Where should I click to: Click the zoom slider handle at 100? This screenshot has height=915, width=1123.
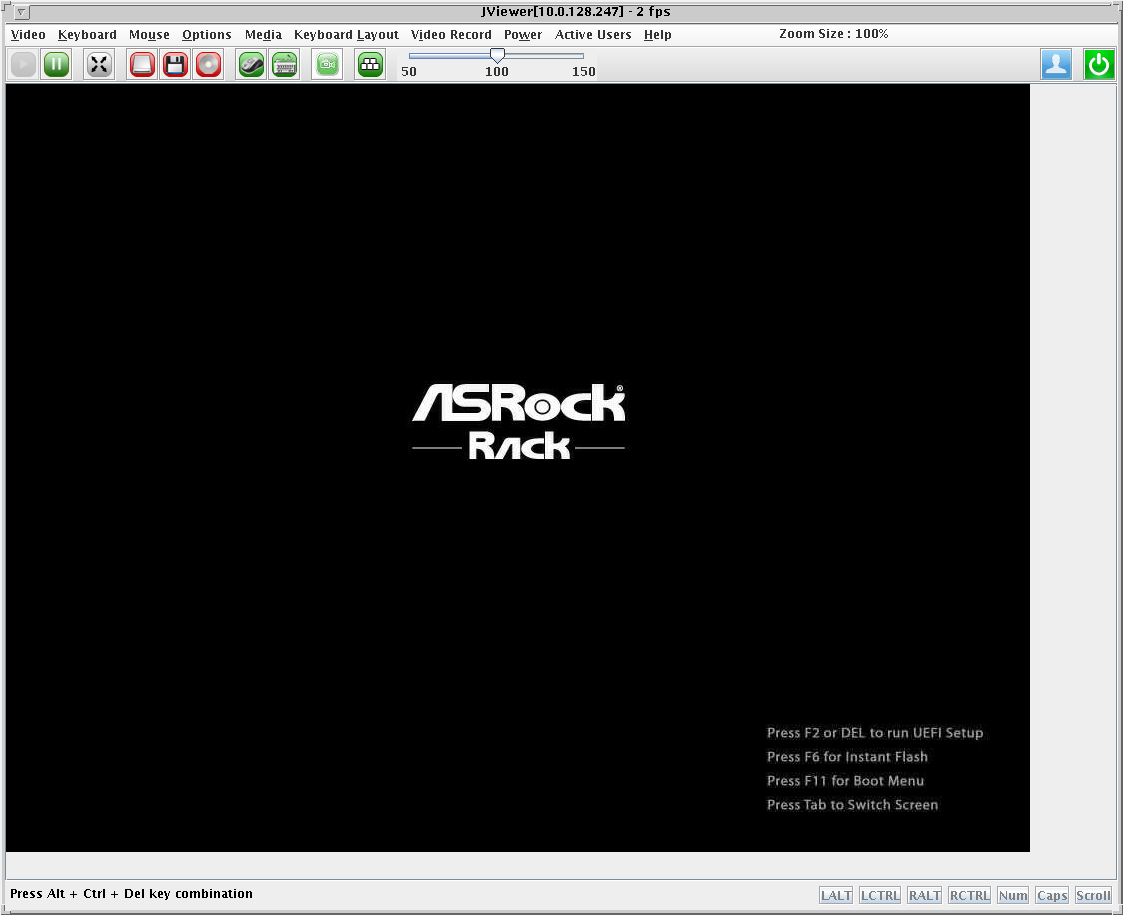497,56
